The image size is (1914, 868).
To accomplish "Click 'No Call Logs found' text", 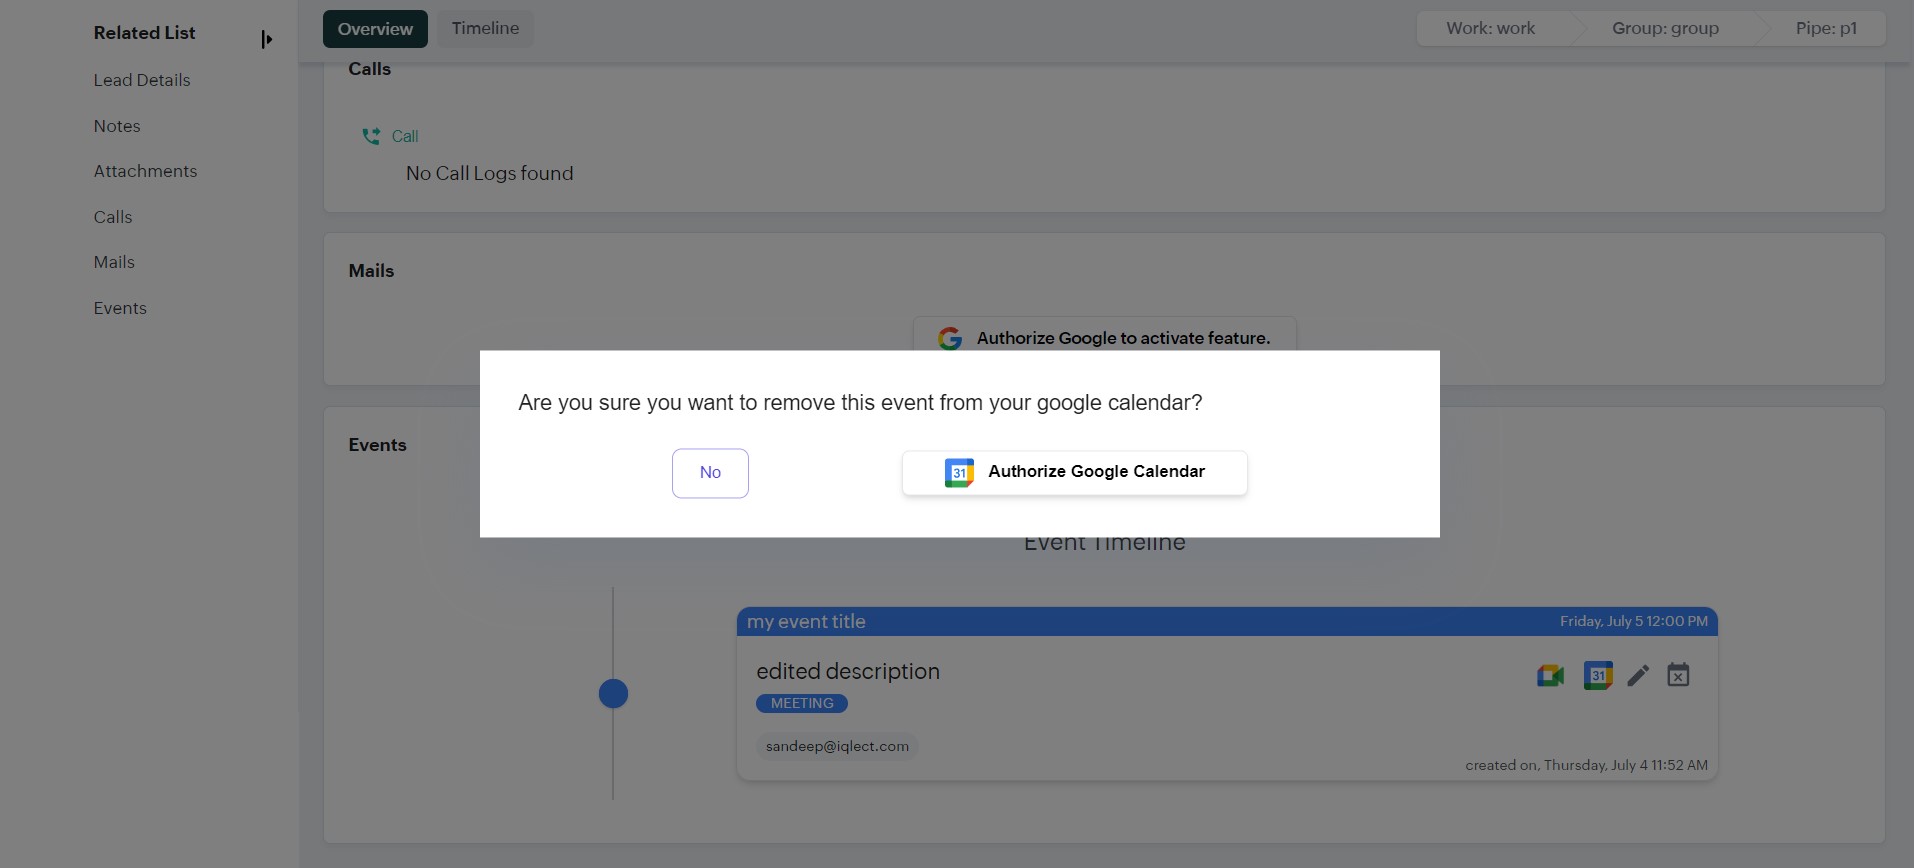I will click(x=490, y=173).
